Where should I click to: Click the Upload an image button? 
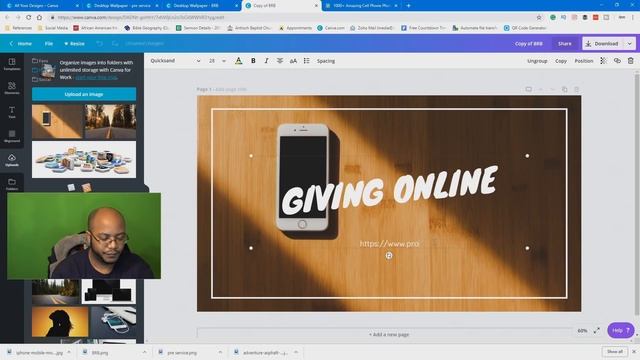point(84,94)
